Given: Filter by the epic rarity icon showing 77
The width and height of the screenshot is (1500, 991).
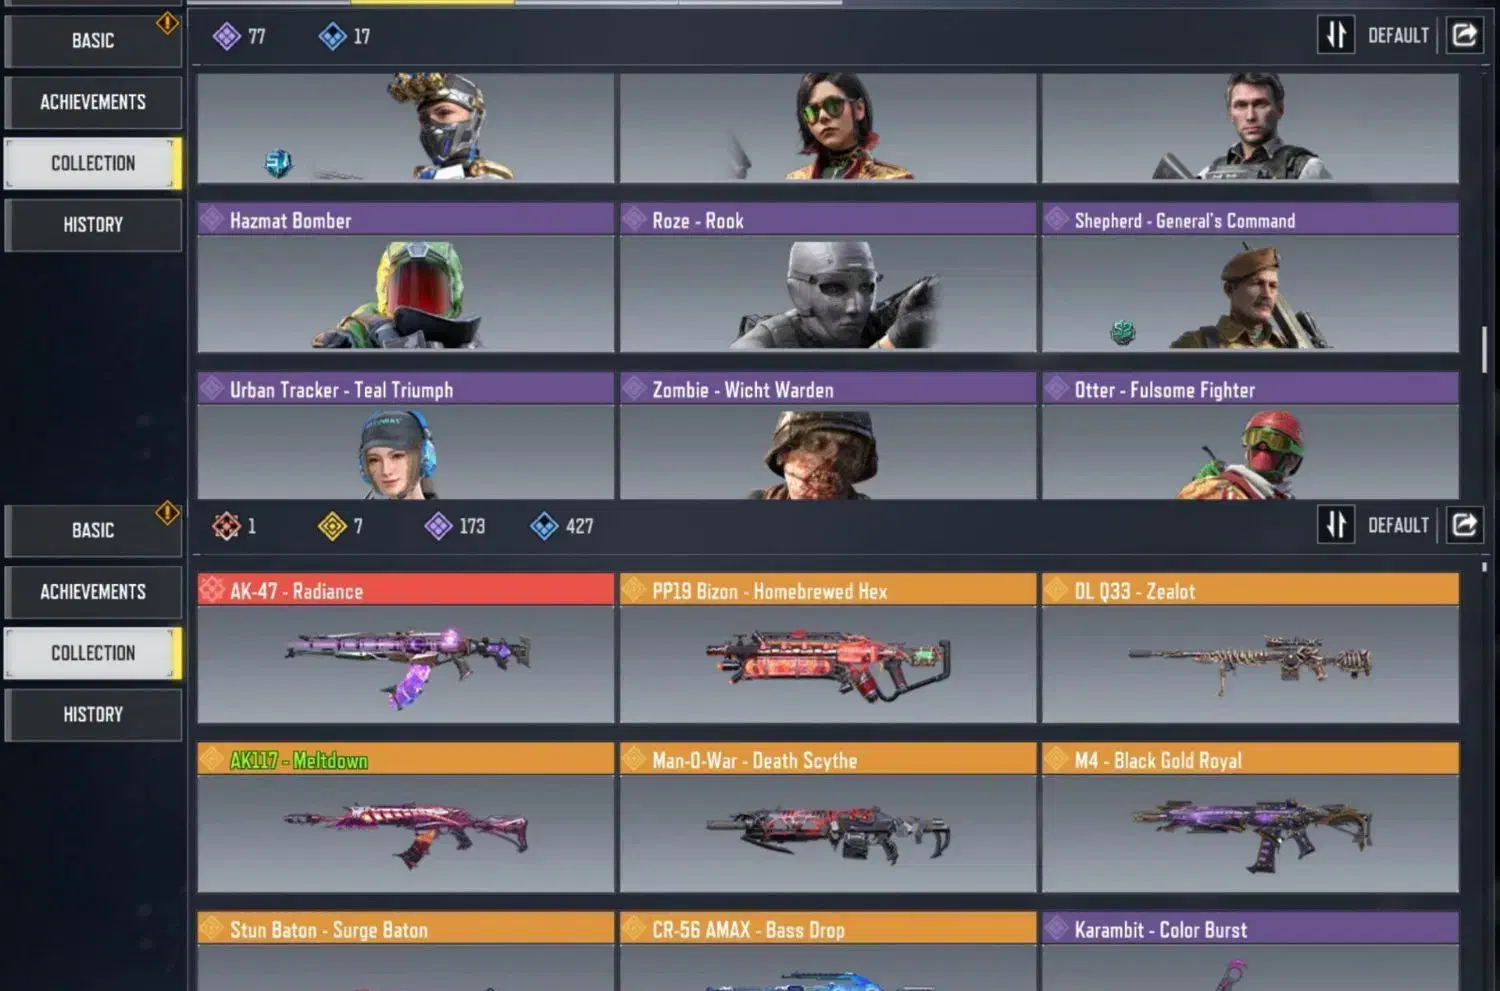Looking at the screenshot, I should pos(227,37).
